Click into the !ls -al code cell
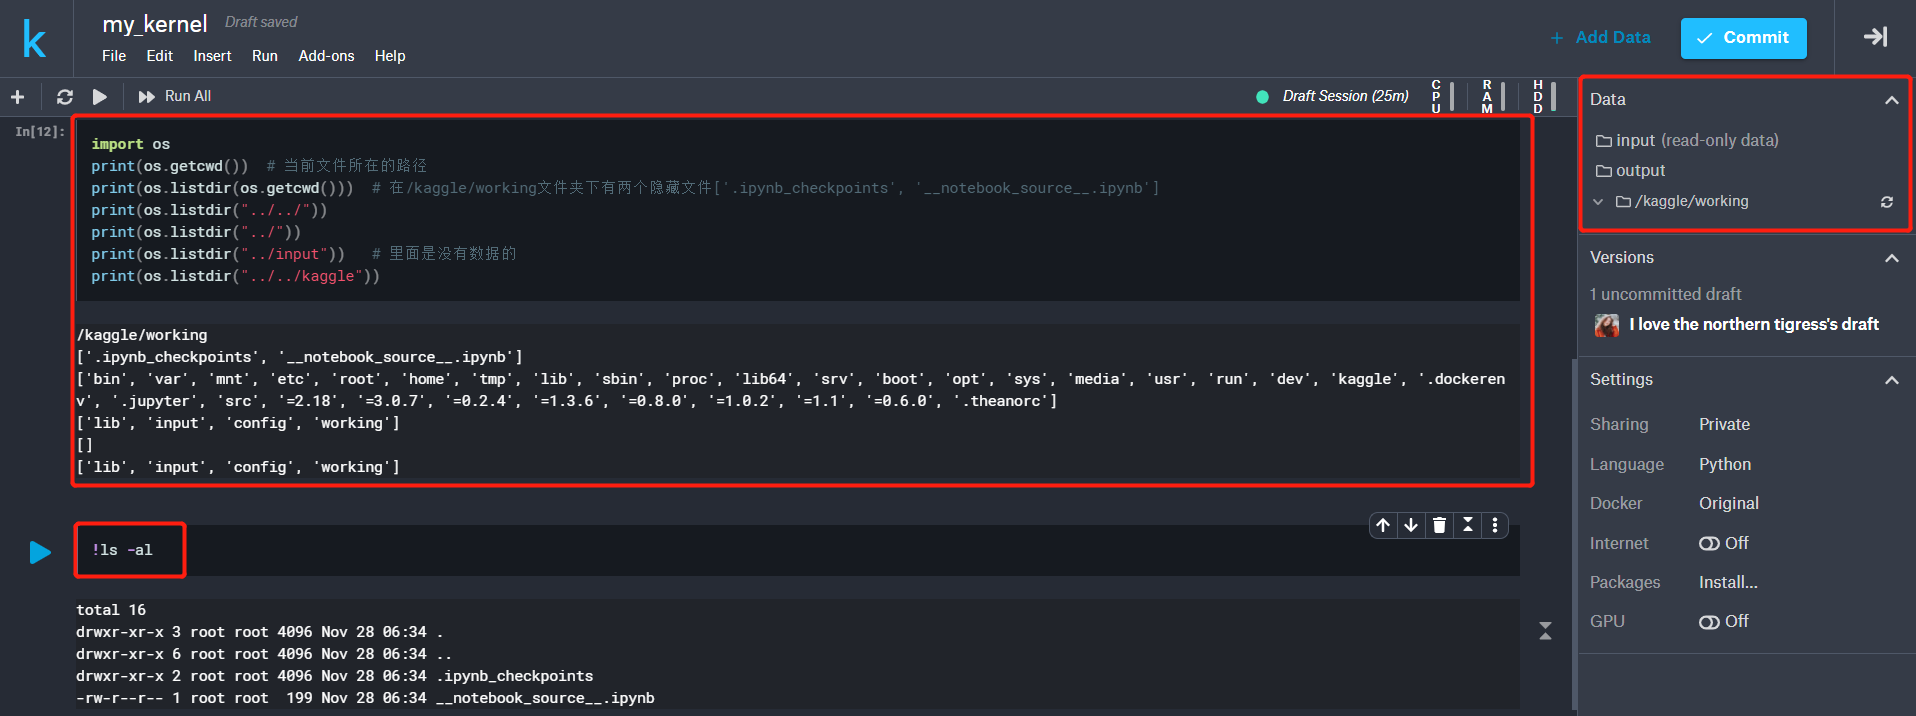1916x716 pixels. 797,550
